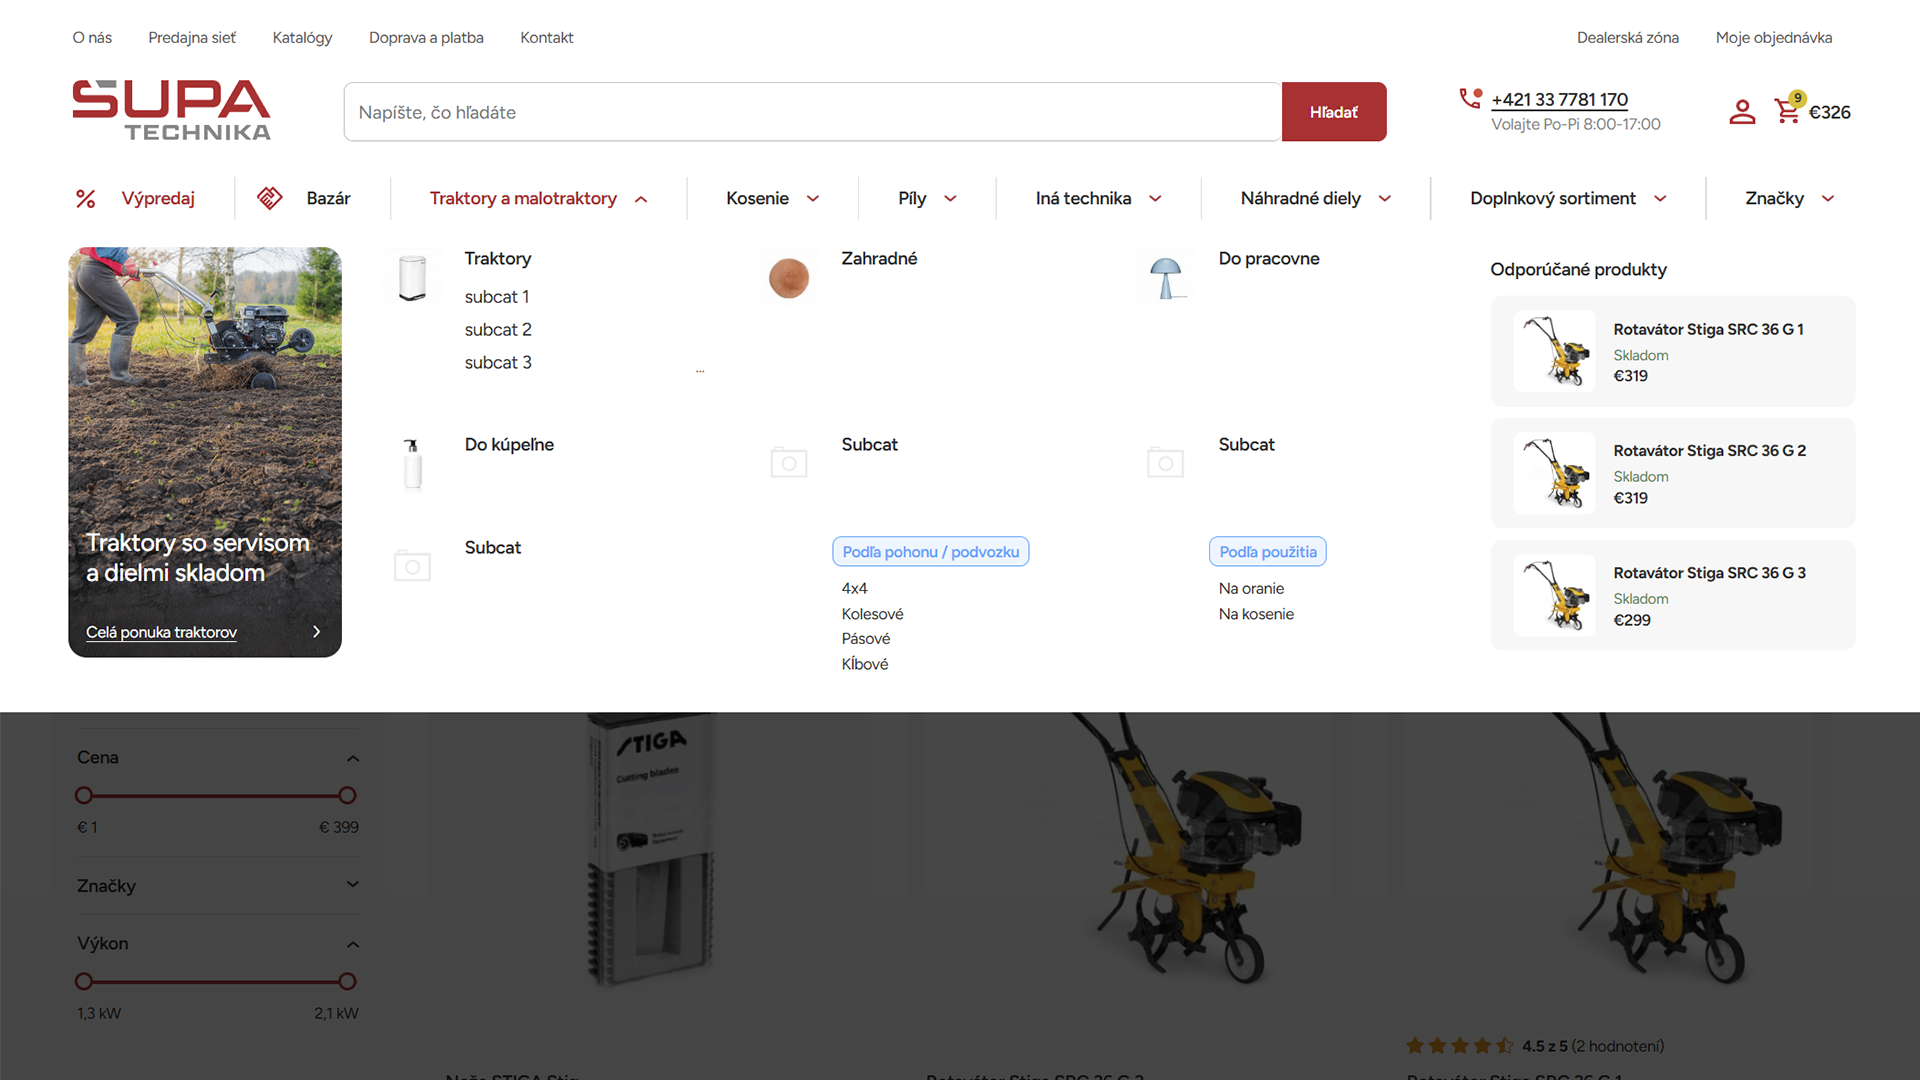The image size is (1920, 1080).
Task: Select the Pásové option
Action: click(x=866, y=639)
